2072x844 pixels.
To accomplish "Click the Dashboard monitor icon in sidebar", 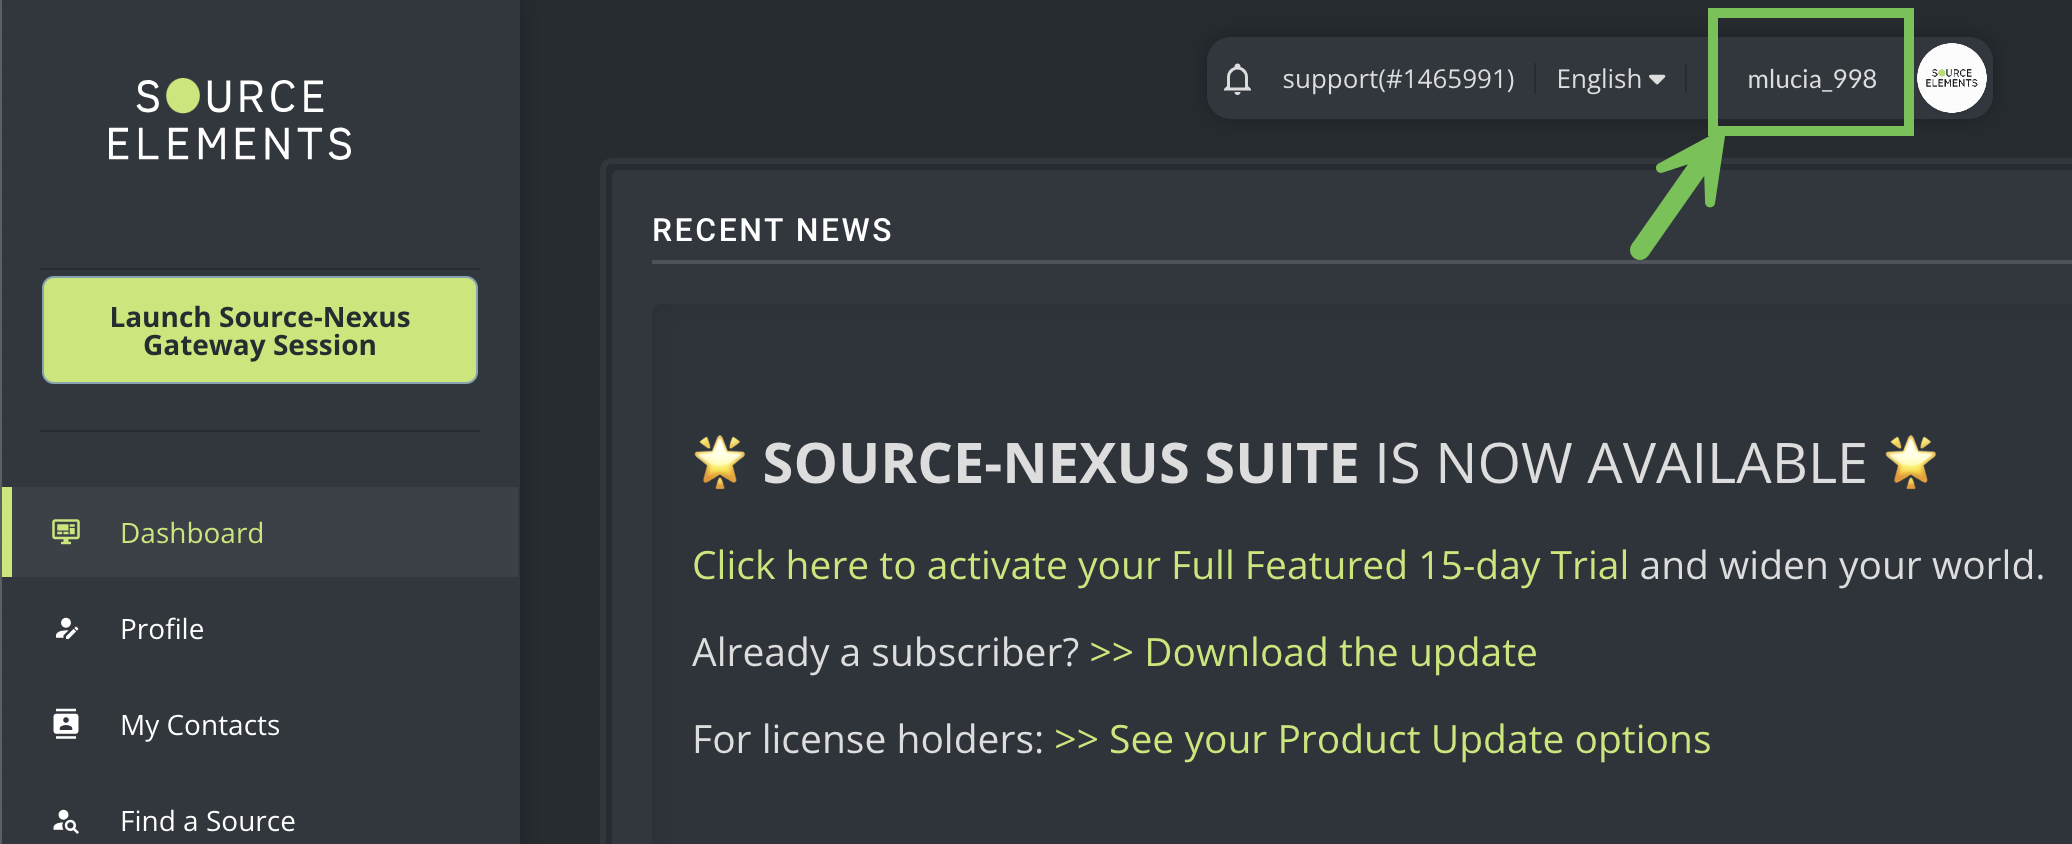I will pyautogui.click(x=66, y=532).
